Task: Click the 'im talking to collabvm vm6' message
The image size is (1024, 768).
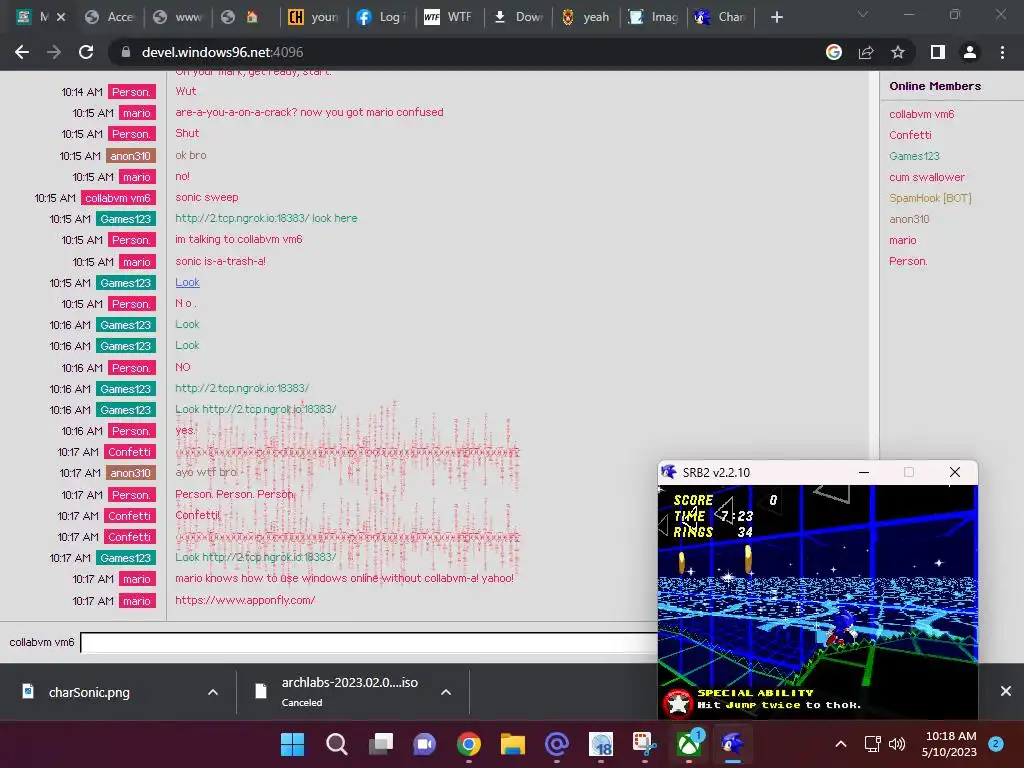Action: [238, 239]
